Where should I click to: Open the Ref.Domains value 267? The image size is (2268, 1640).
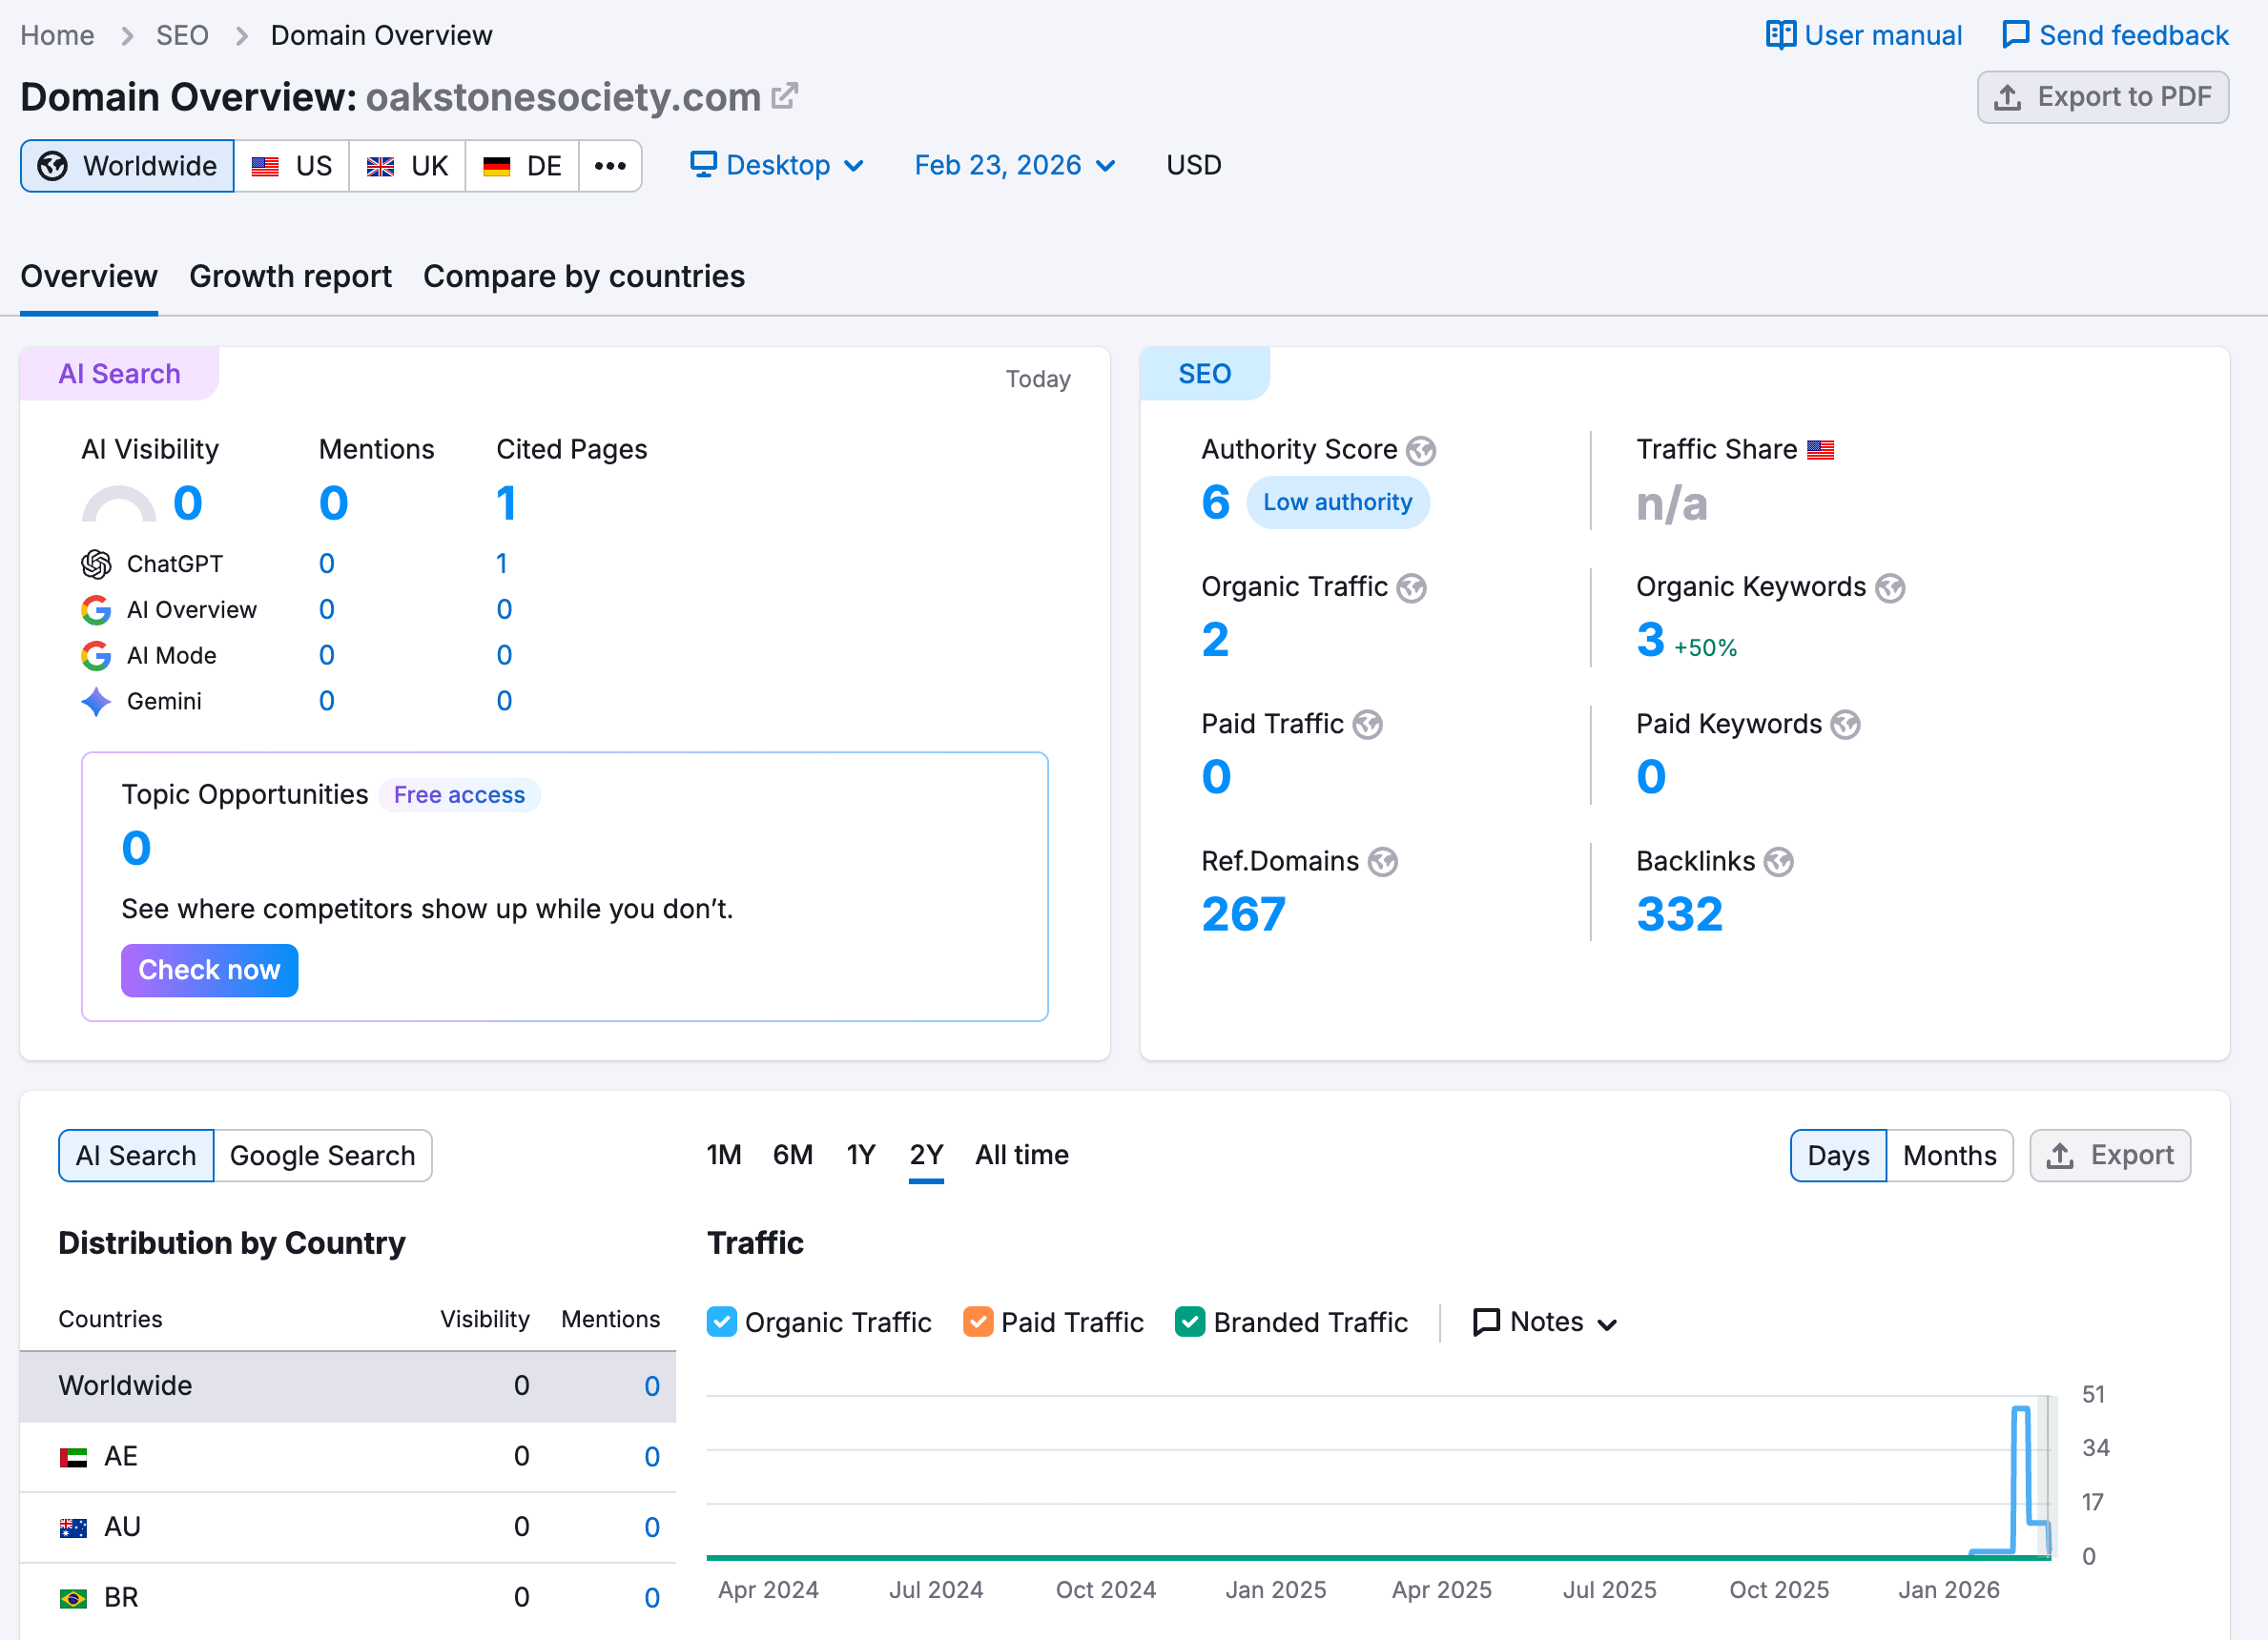1243,914
